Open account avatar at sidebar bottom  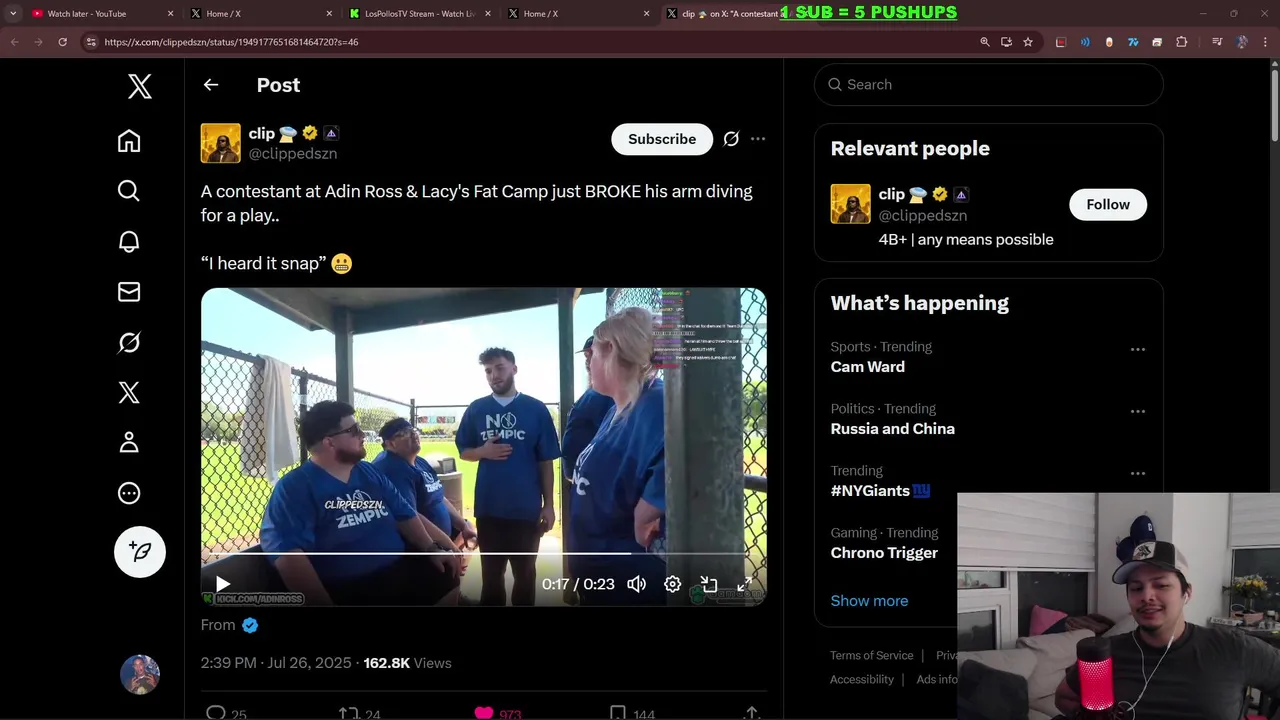tap(140, 675)
